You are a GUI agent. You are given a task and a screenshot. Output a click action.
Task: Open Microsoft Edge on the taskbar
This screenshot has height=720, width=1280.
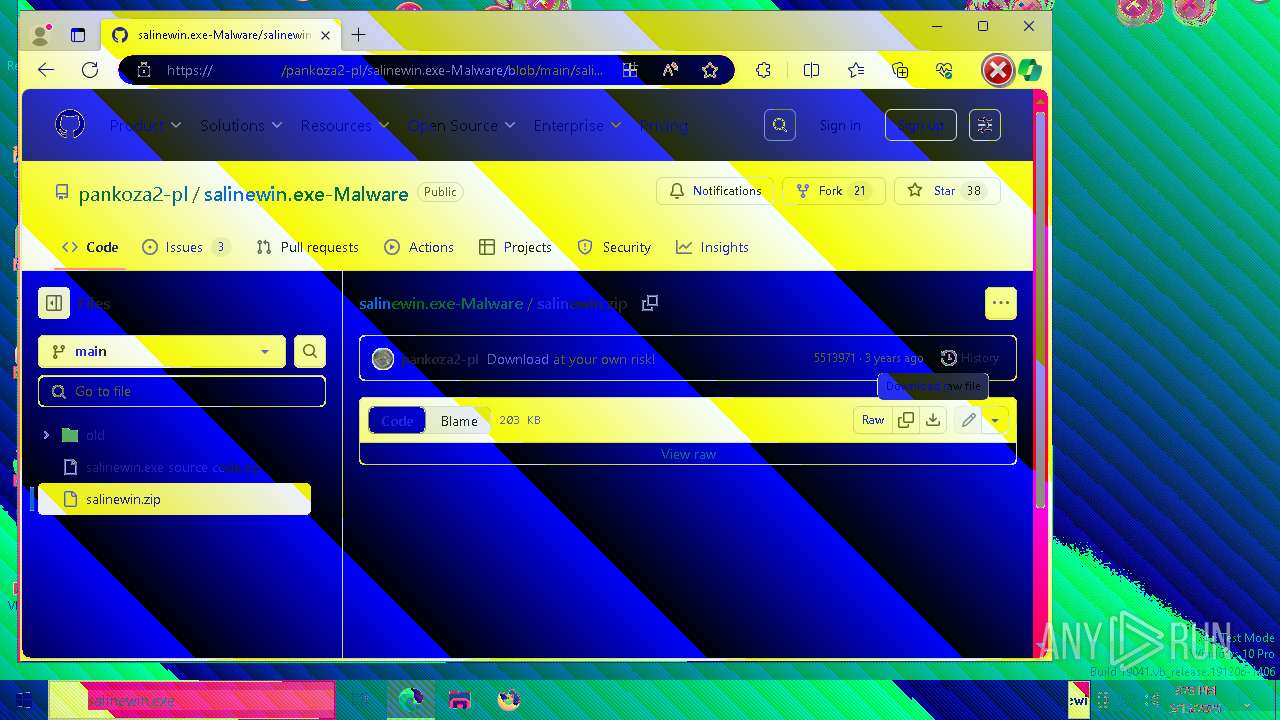pyautogui.click(x=411, y=699)
